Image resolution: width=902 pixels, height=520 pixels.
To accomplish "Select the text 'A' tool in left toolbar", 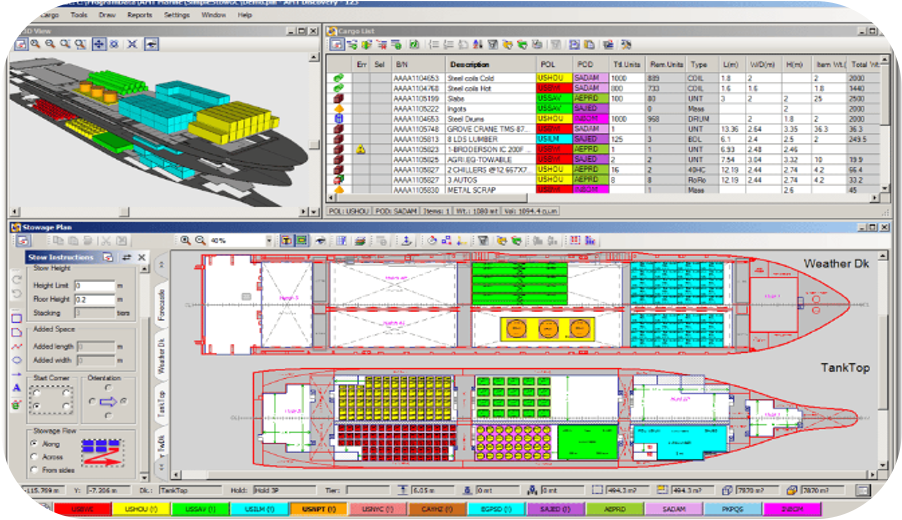I will 17,387.
